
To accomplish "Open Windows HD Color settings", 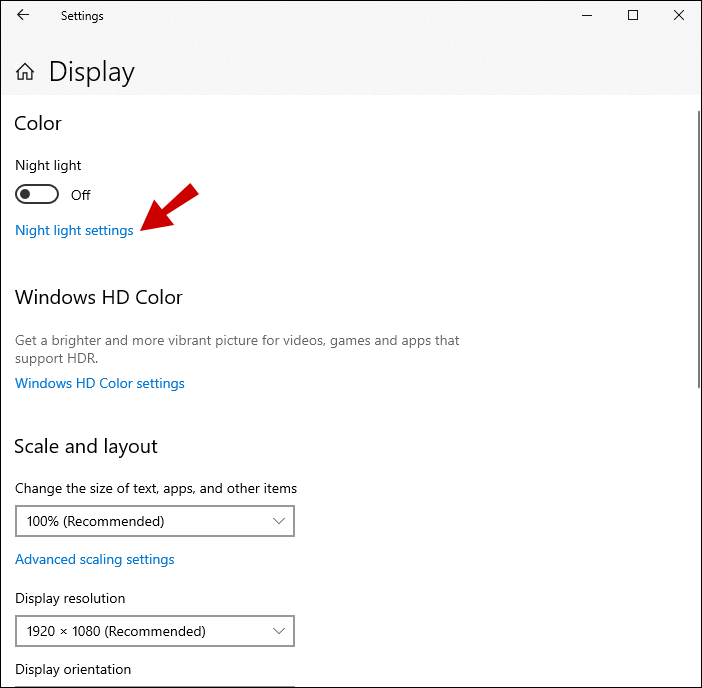I will point(100,383).
